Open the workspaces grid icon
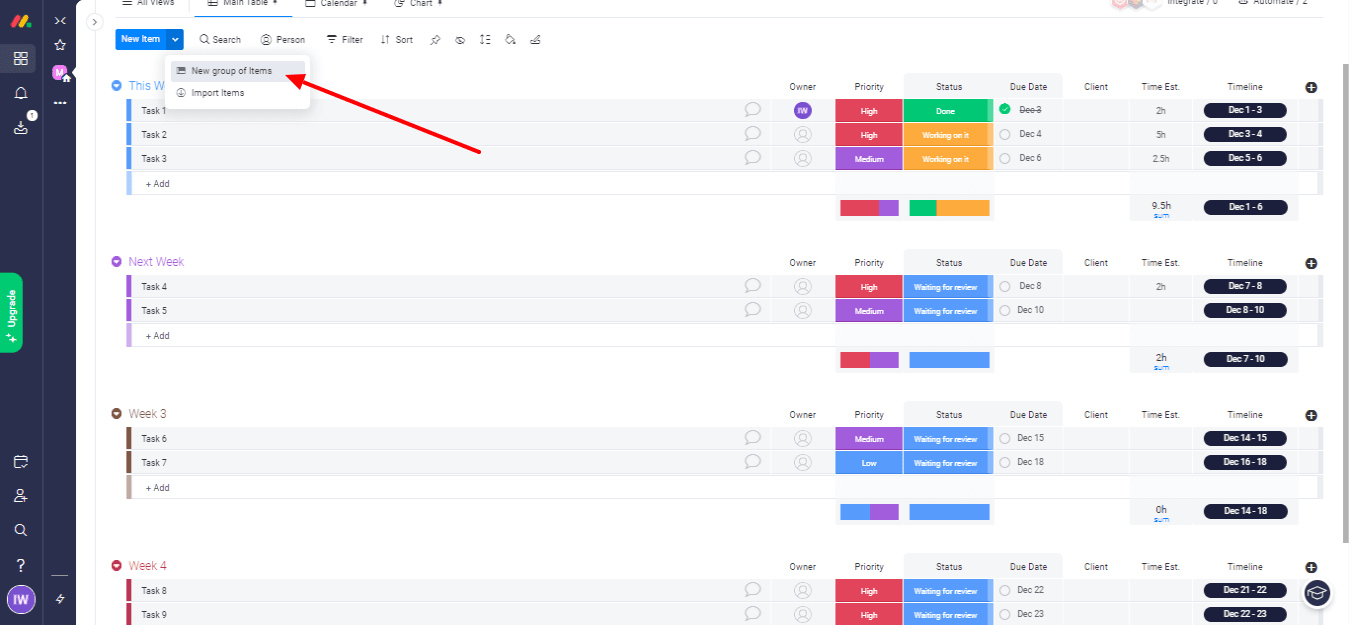 [20, 59]
